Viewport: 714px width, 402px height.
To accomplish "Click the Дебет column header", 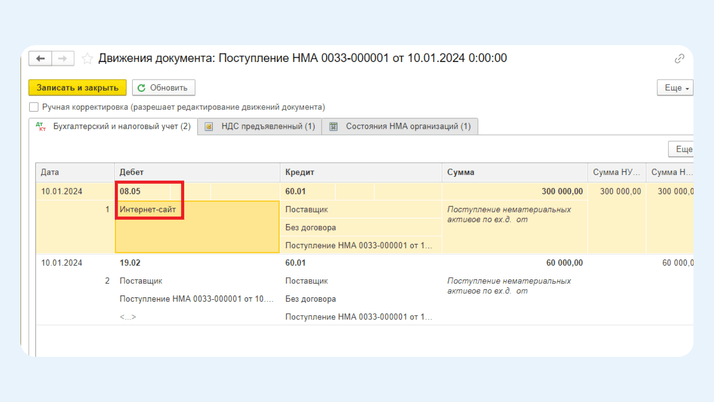I will pyautogui.click(x=197, y=172).
